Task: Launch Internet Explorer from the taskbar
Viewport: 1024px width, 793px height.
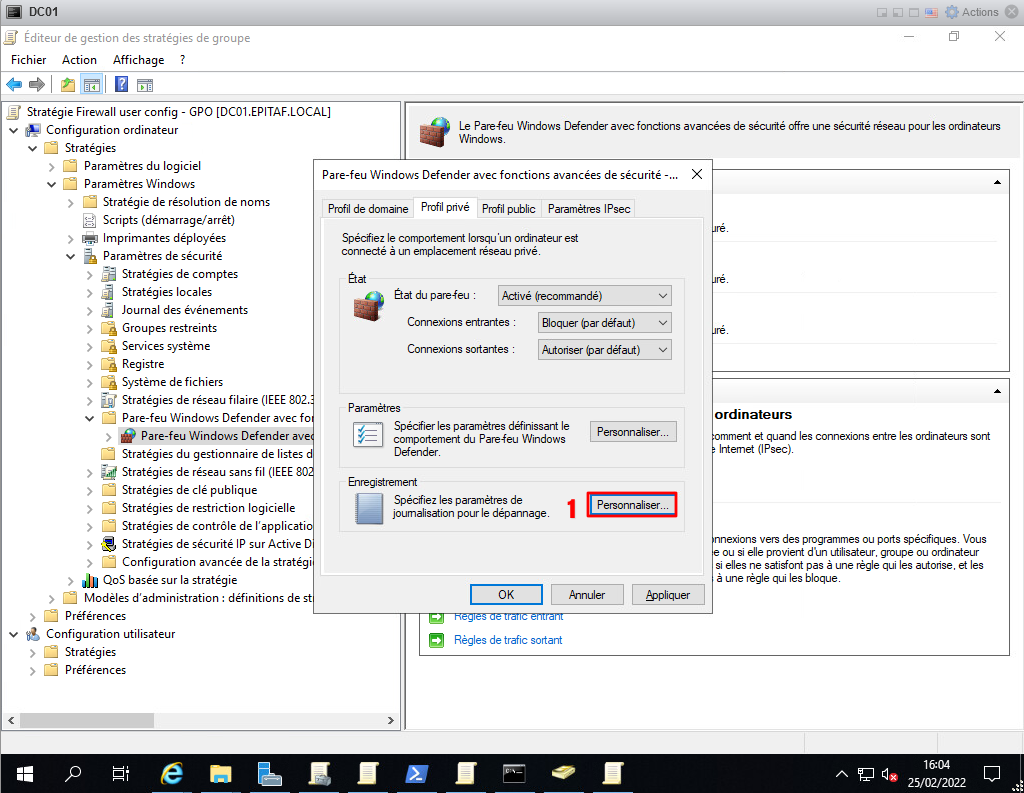Action: pos(173,773)
